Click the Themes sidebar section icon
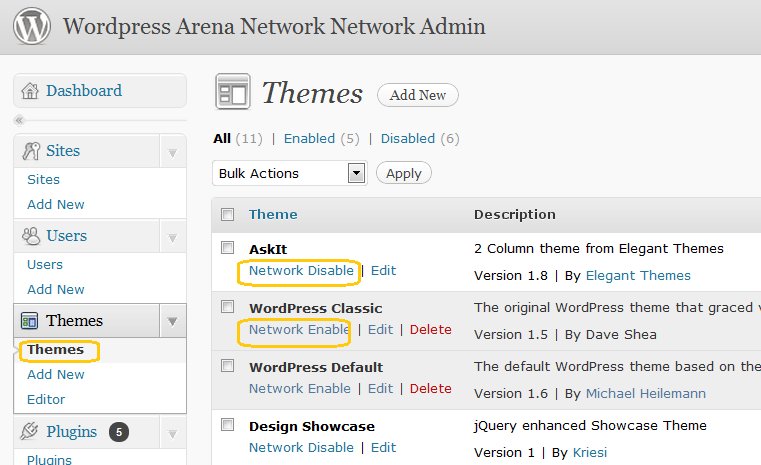 [x=30, y=321]
